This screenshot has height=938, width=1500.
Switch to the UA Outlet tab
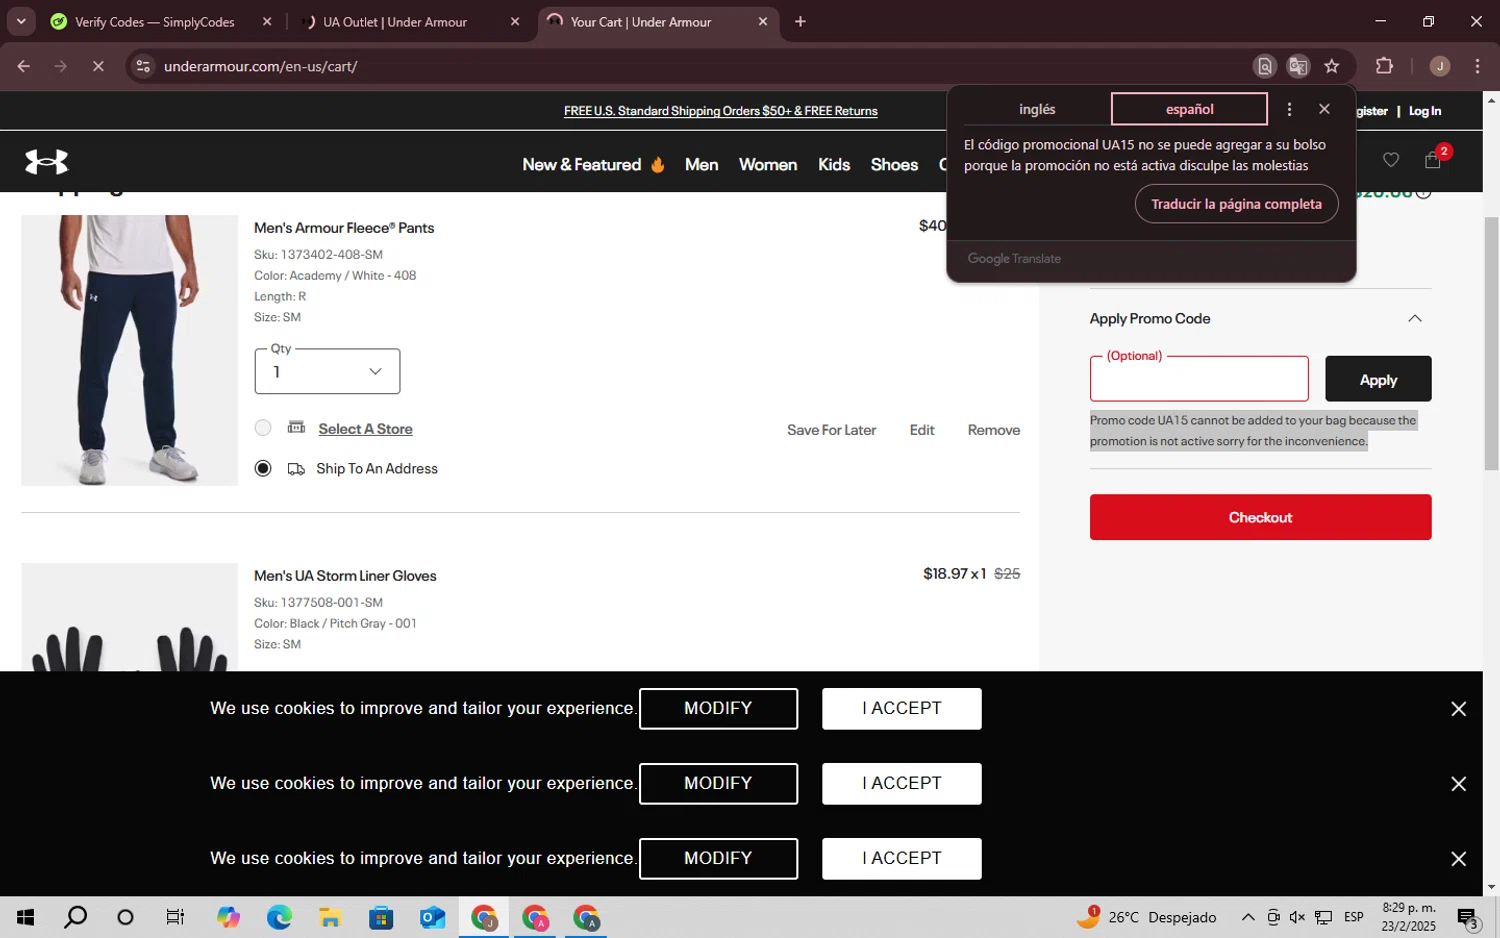coord(395,22)
